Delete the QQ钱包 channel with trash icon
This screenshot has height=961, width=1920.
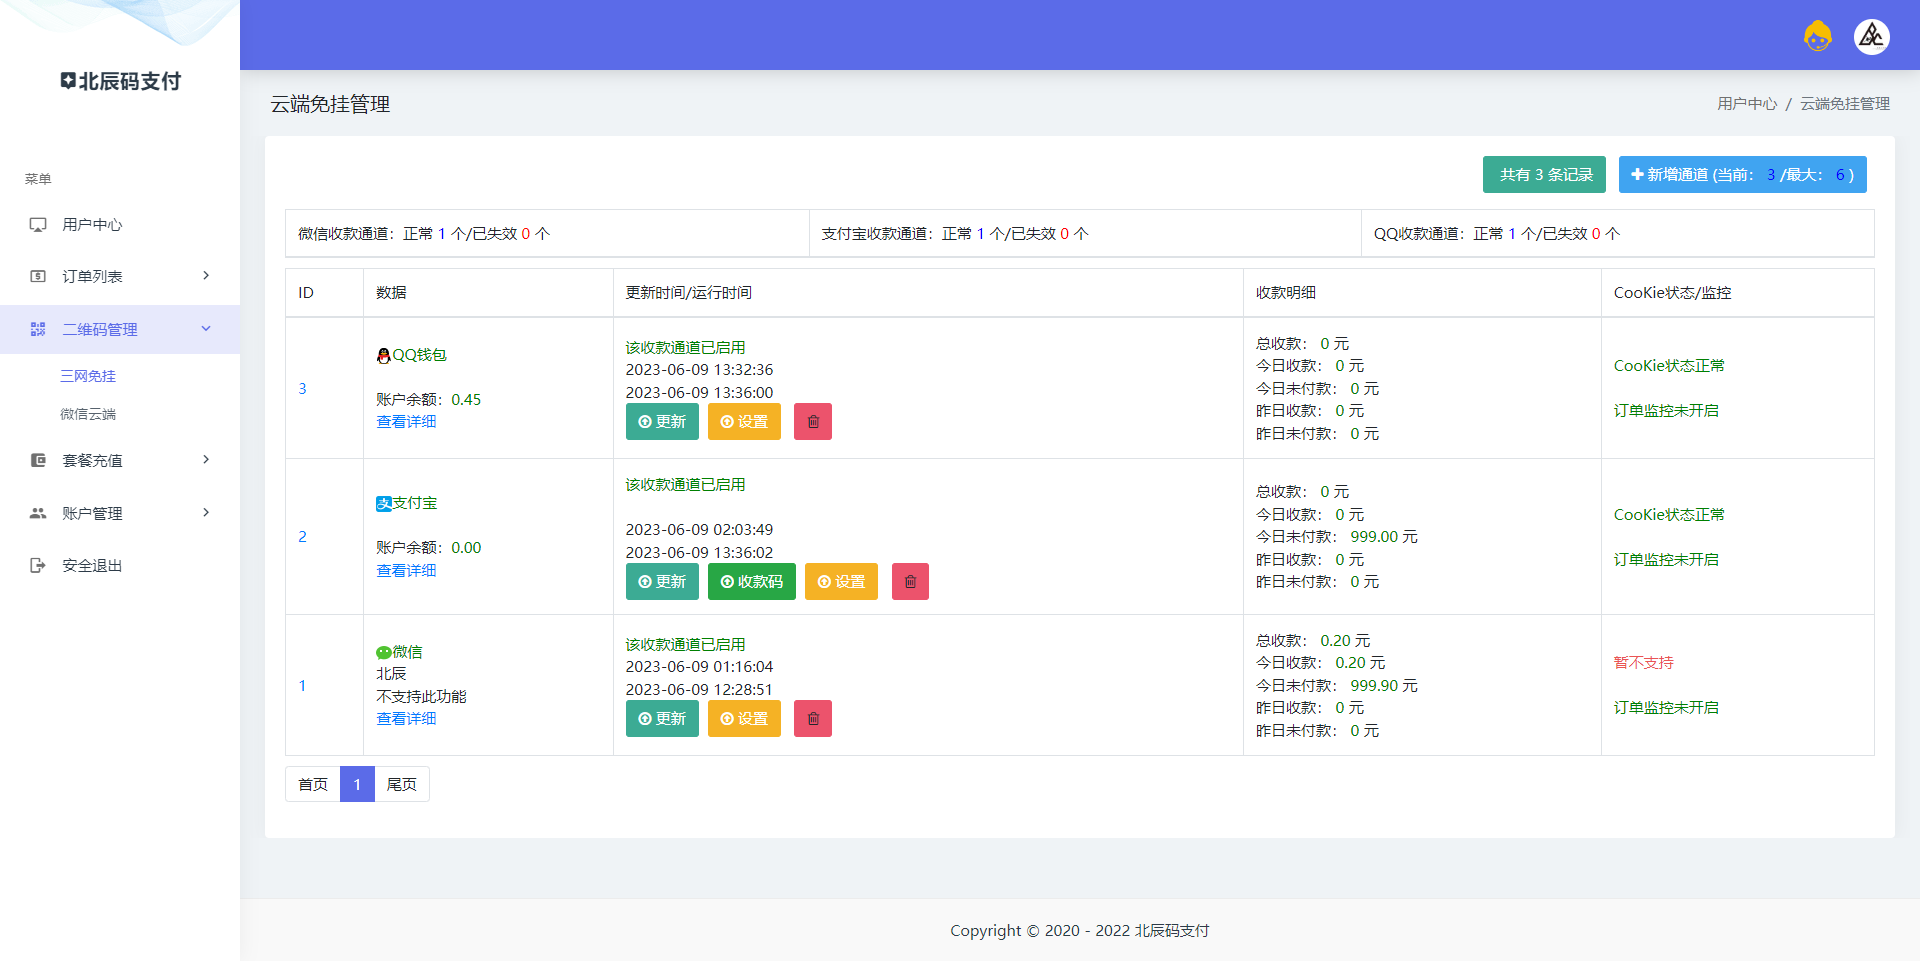(x=813, y=422)
